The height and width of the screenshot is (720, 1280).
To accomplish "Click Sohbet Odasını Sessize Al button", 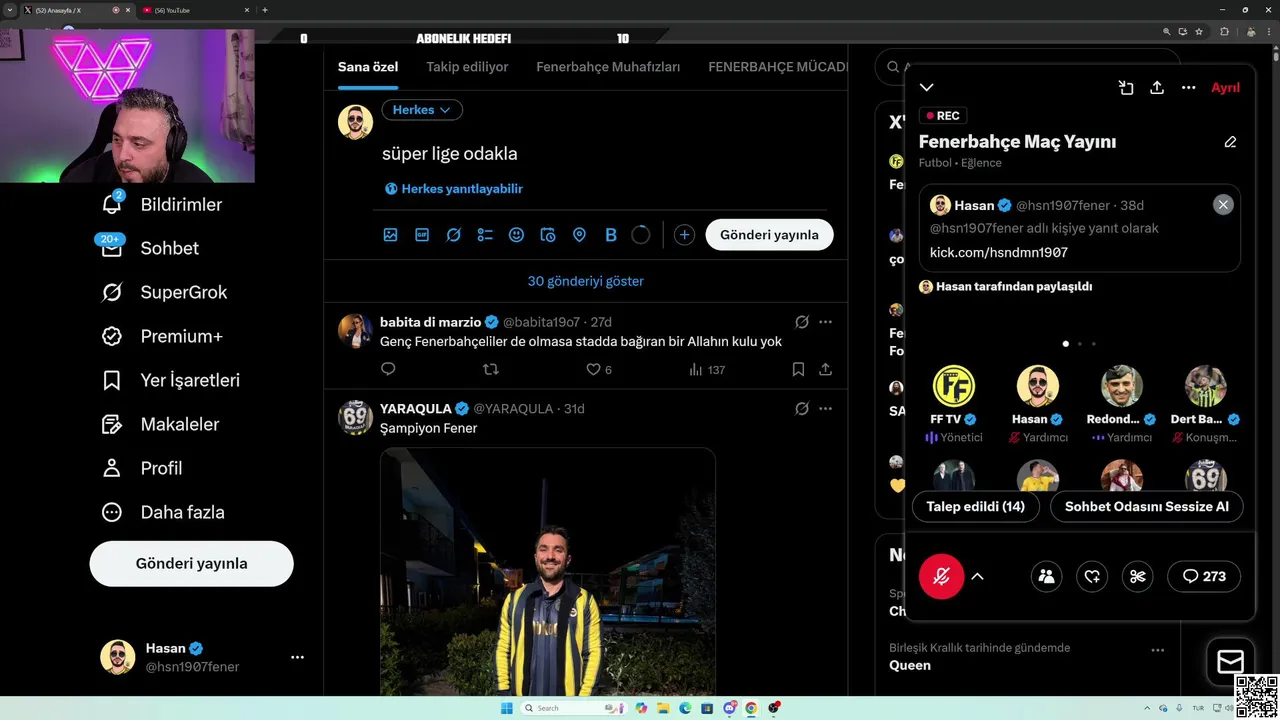I will coord(1146,507).
